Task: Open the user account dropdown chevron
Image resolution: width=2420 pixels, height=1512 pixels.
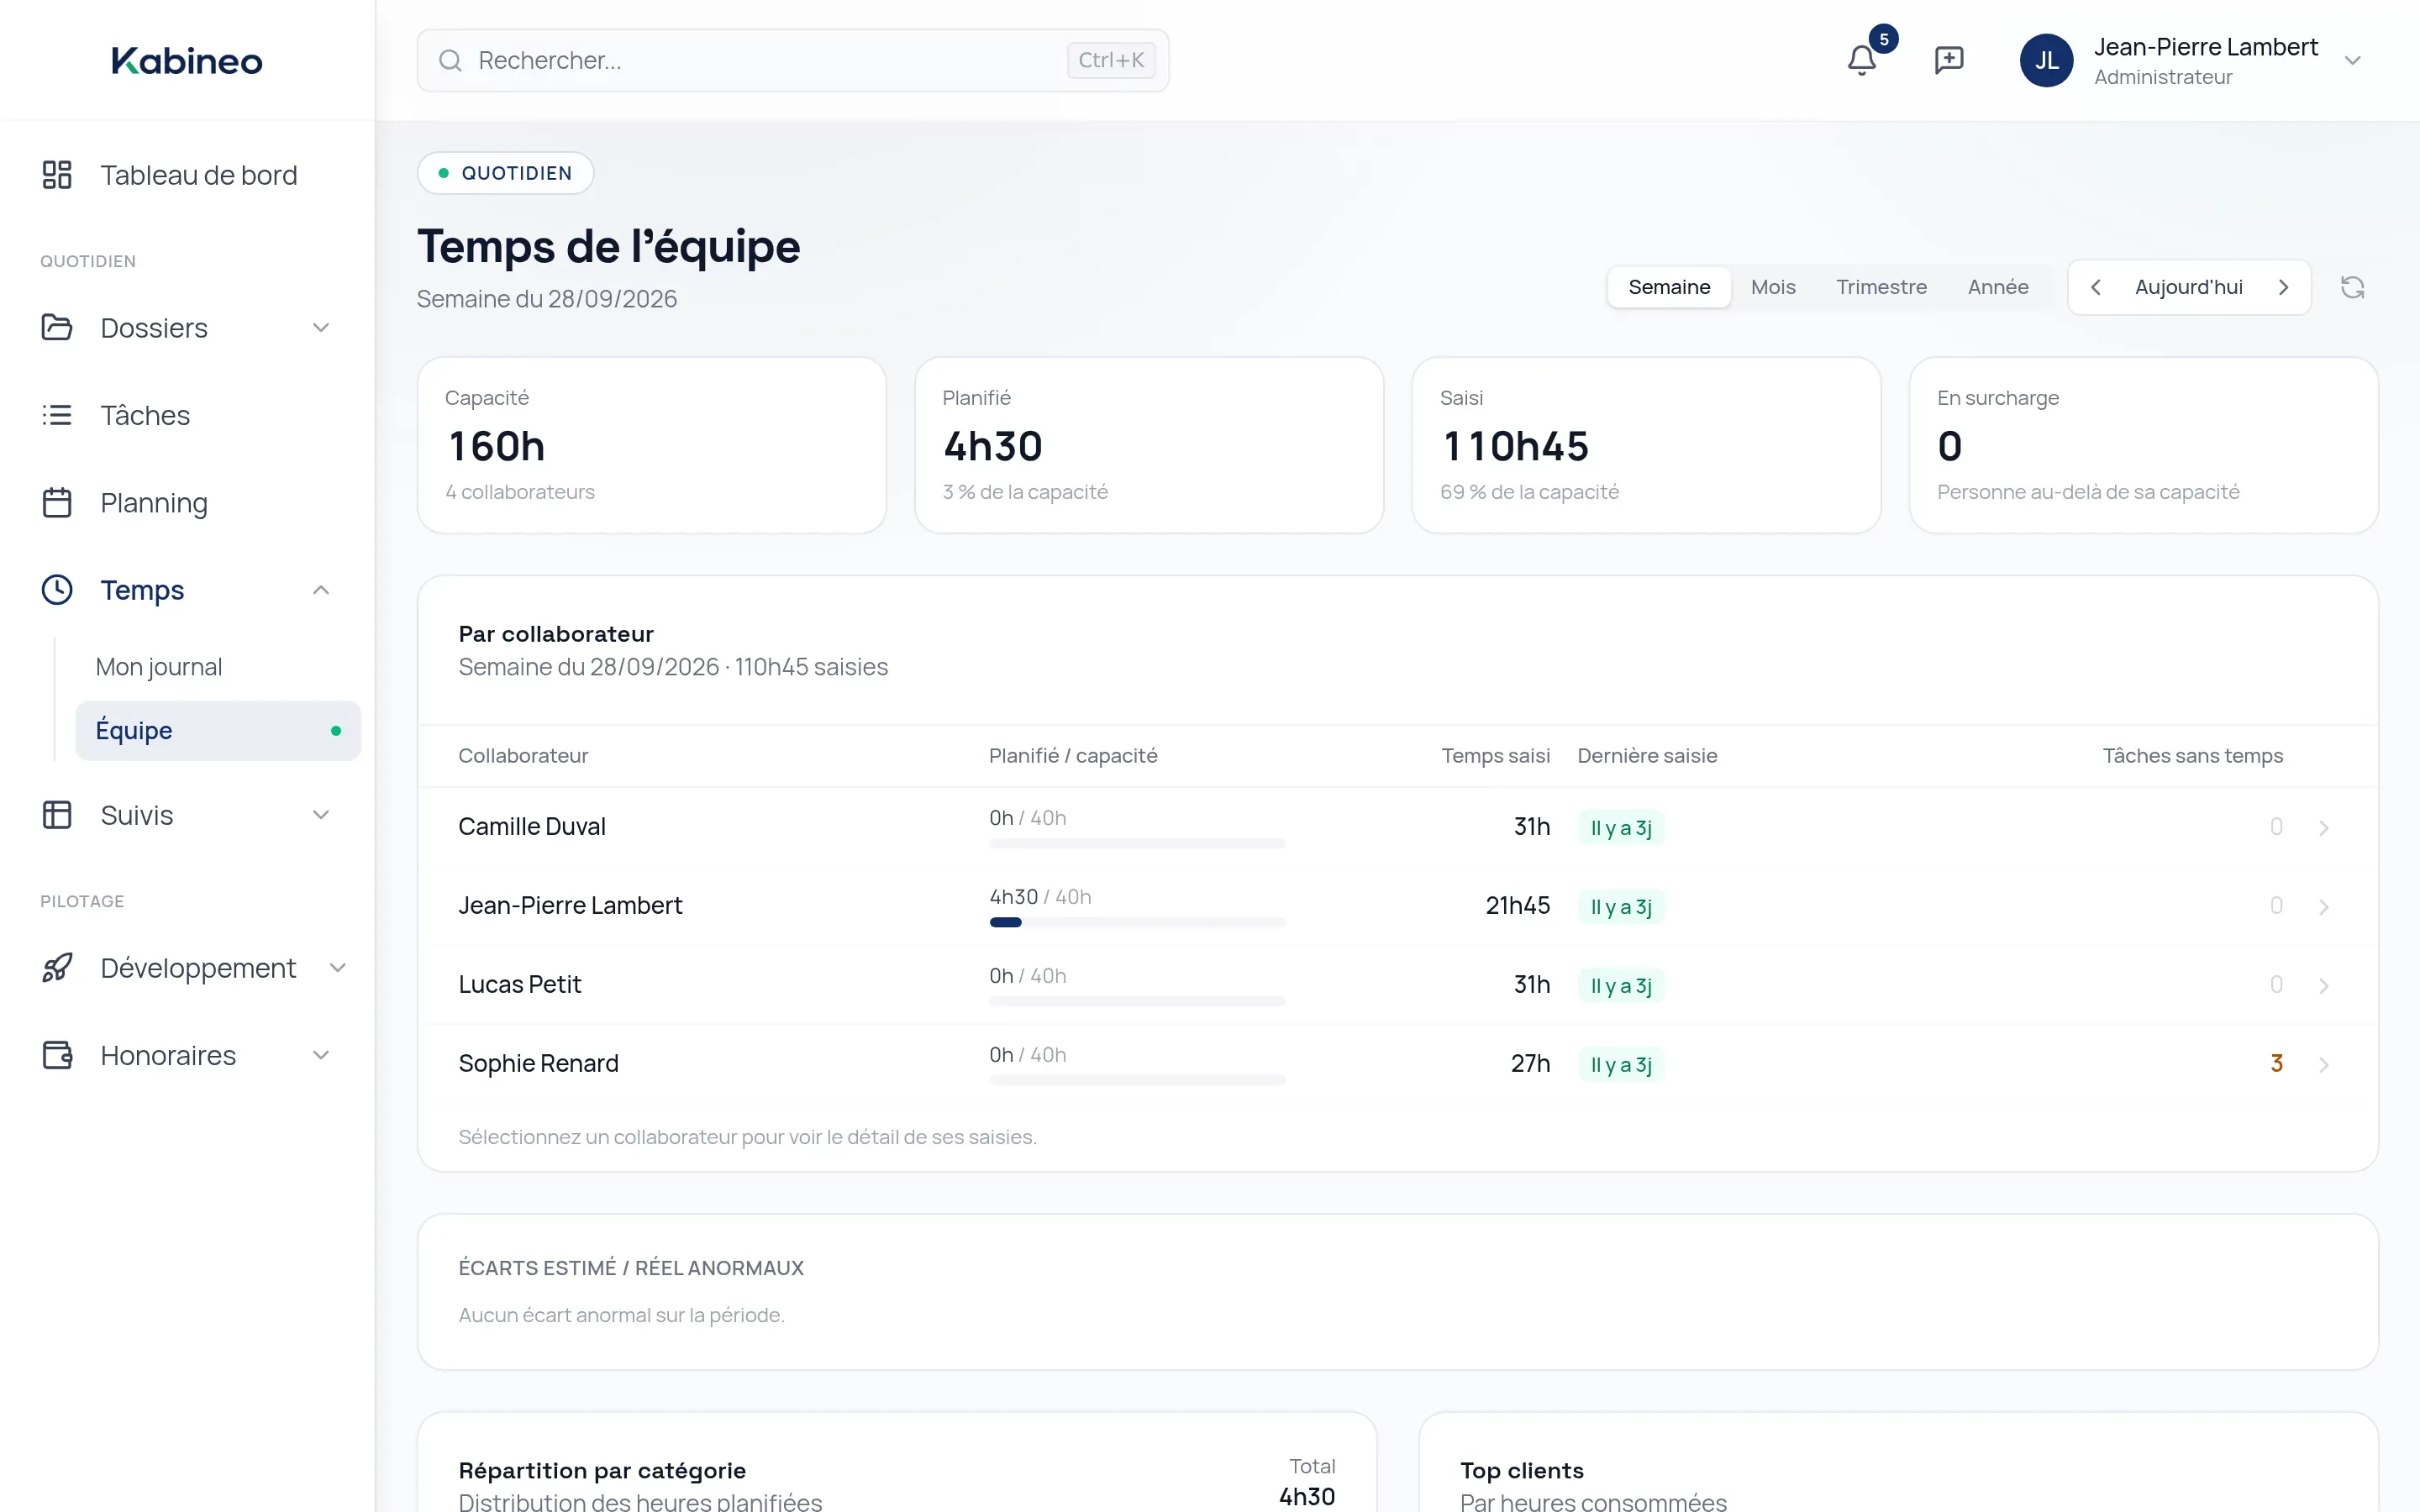Action: click(2352, 60)
